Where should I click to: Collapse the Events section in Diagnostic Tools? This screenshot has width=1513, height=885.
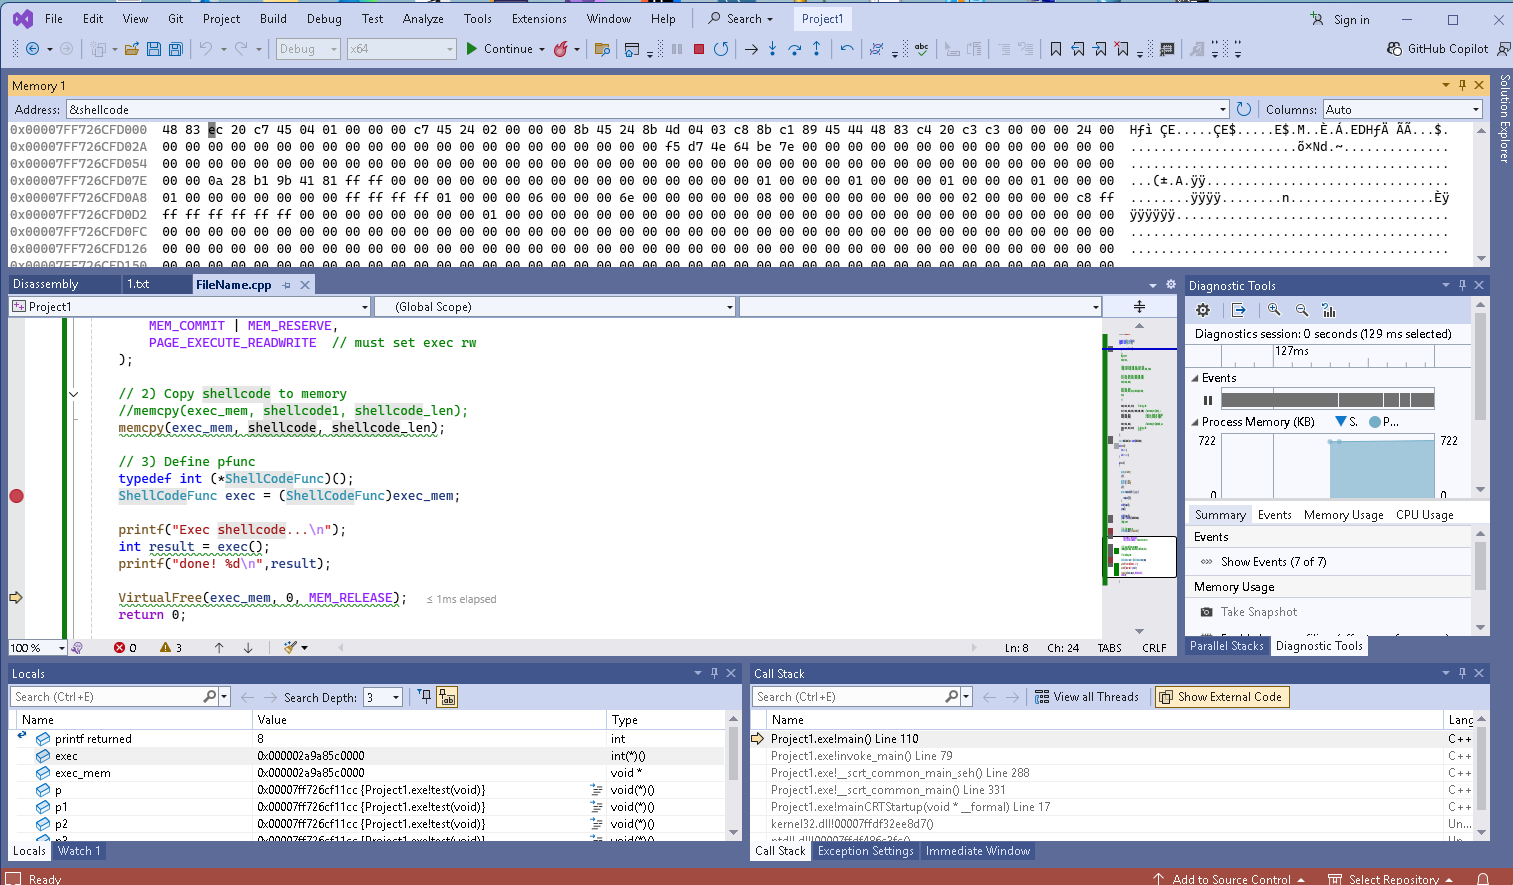pos(1195,378)
